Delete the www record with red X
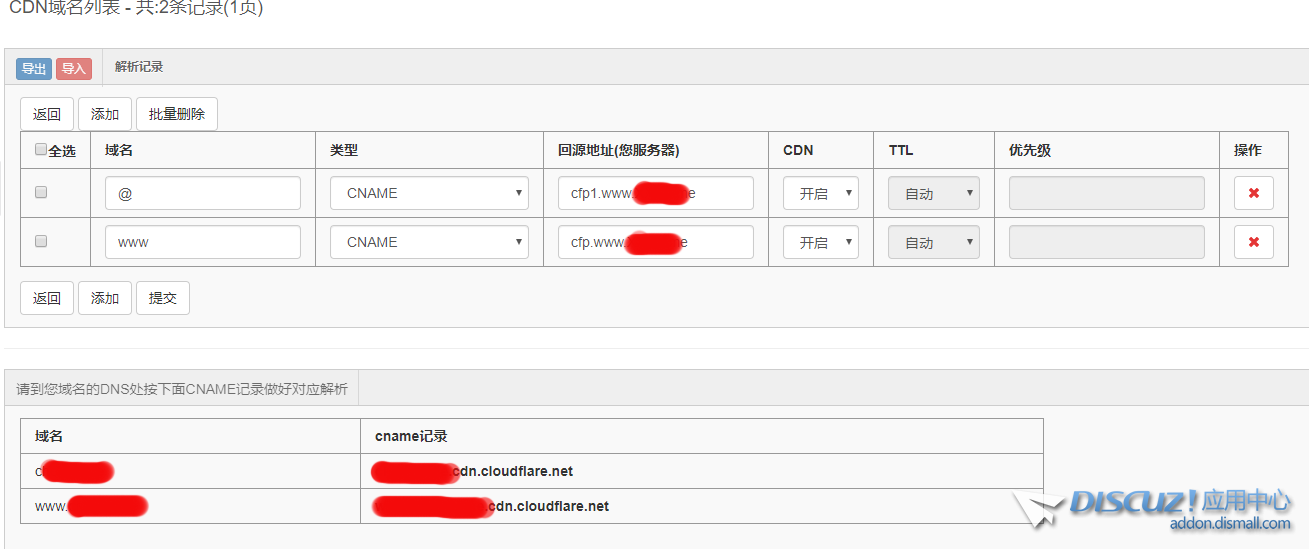Image resolution: width=1309 pixels, height=549 pixels. (x=1253, y=242)
